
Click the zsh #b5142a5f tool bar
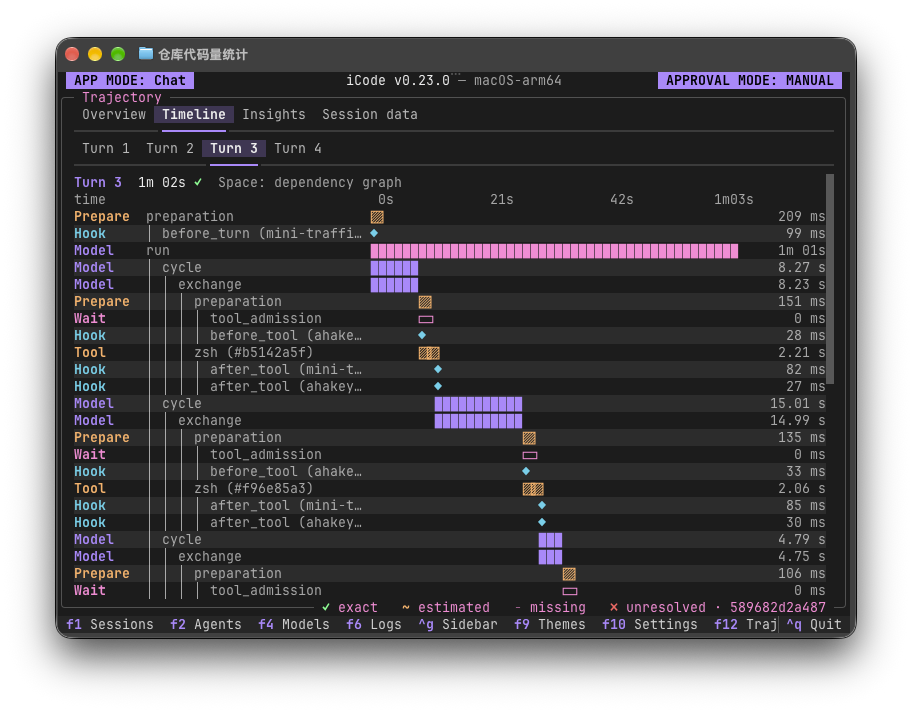pos(429,353)
